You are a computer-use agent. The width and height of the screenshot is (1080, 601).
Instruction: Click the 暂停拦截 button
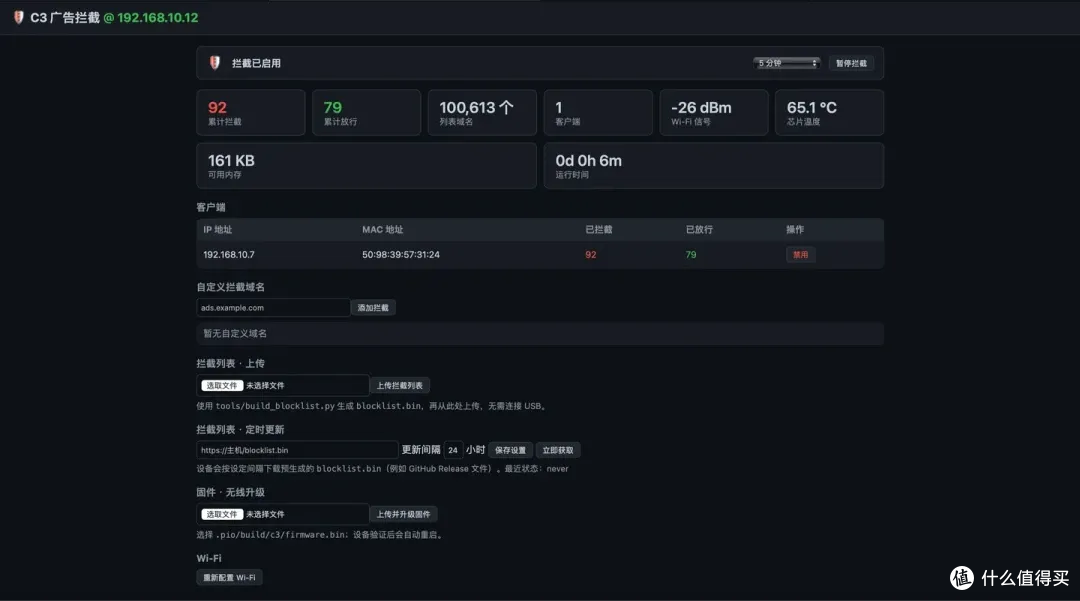coord(851,63)
